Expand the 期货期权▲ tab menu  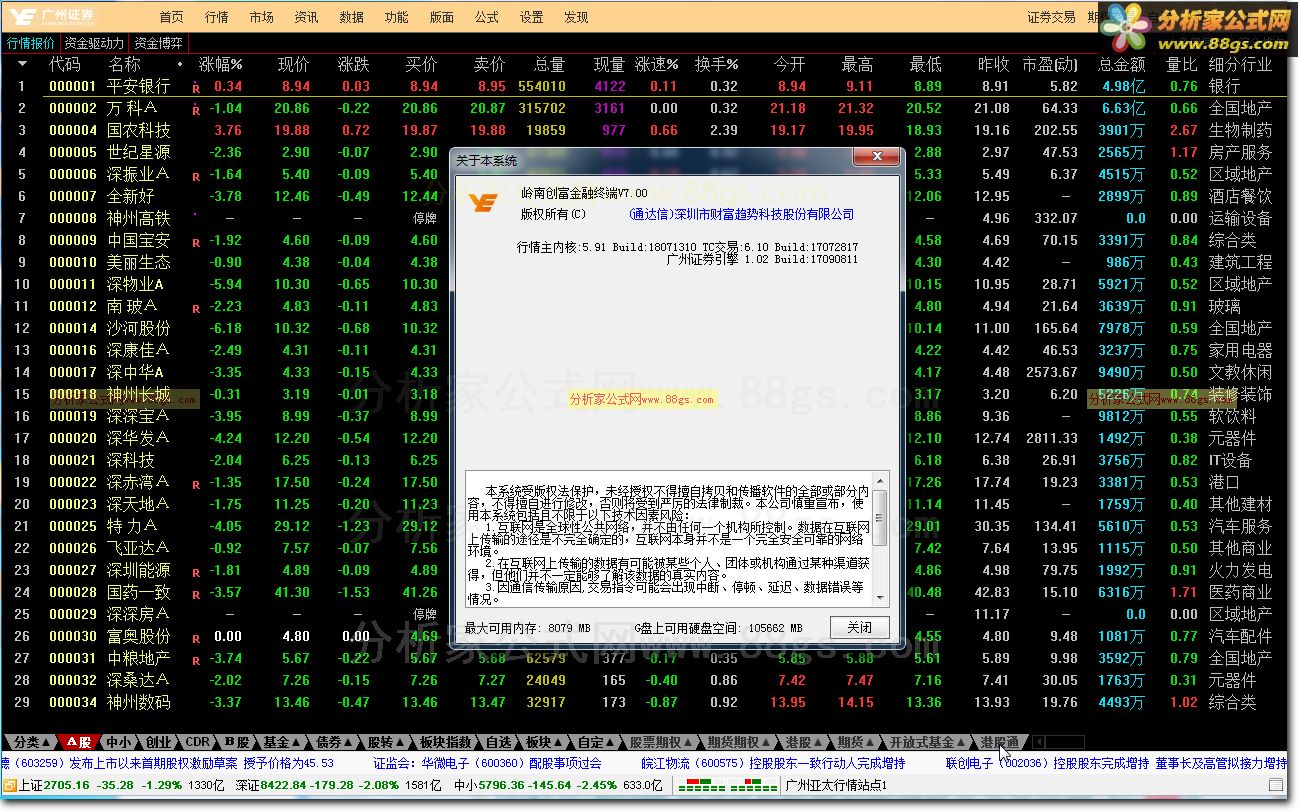tap(739, 742)
